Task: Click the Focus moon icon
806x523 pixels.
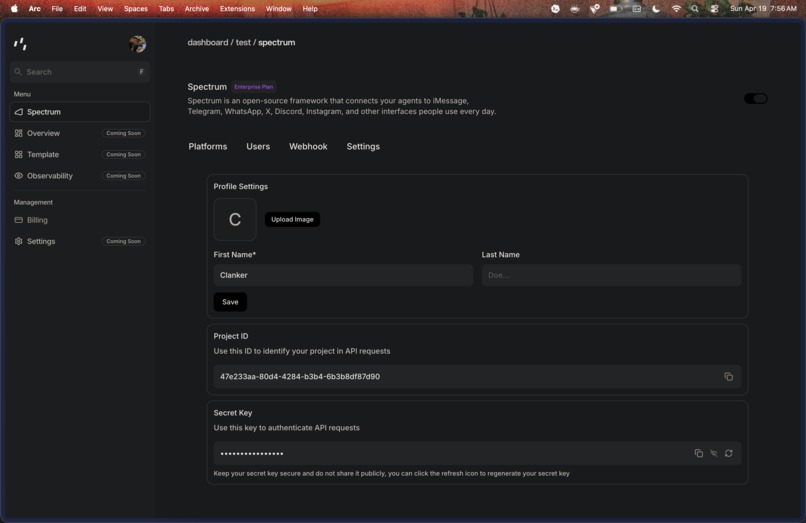Action: pyautogui.click(x=656, y=9)
